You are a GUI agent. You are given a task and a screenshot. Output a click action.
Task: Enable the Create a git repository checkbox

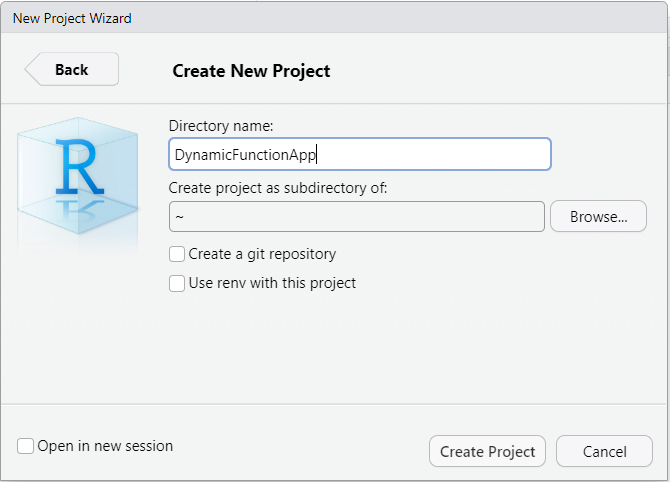177,254
